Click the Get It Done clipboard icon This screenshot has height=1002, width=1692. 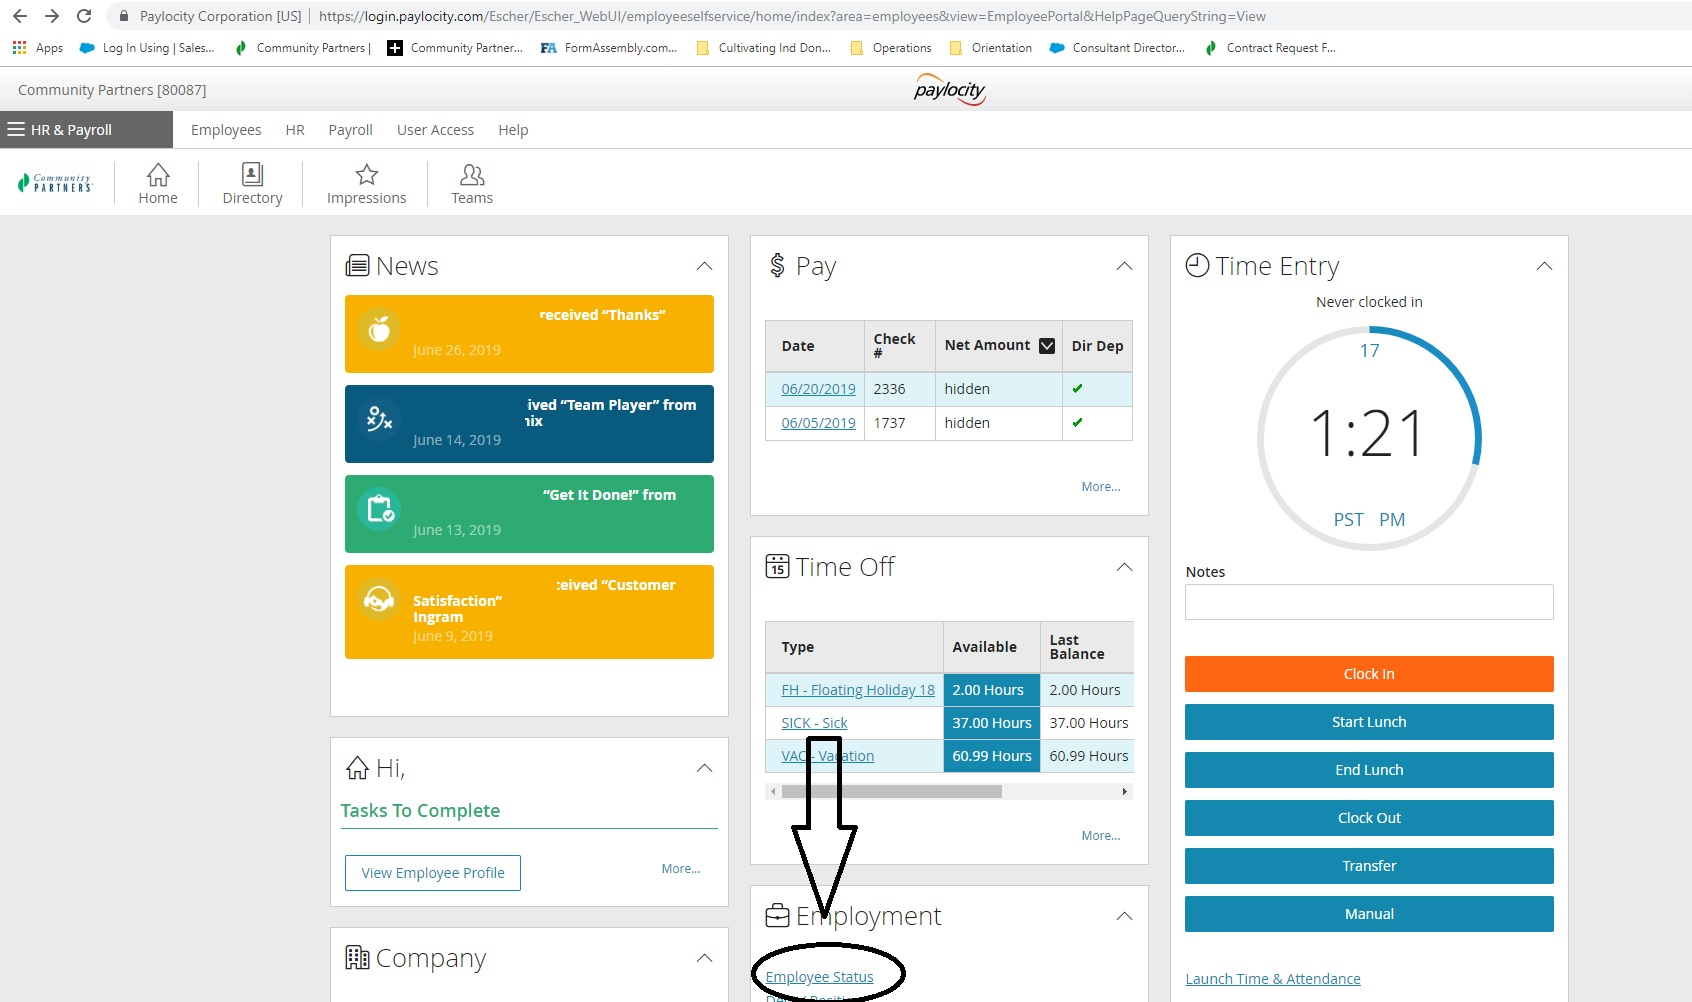[380, 509]
